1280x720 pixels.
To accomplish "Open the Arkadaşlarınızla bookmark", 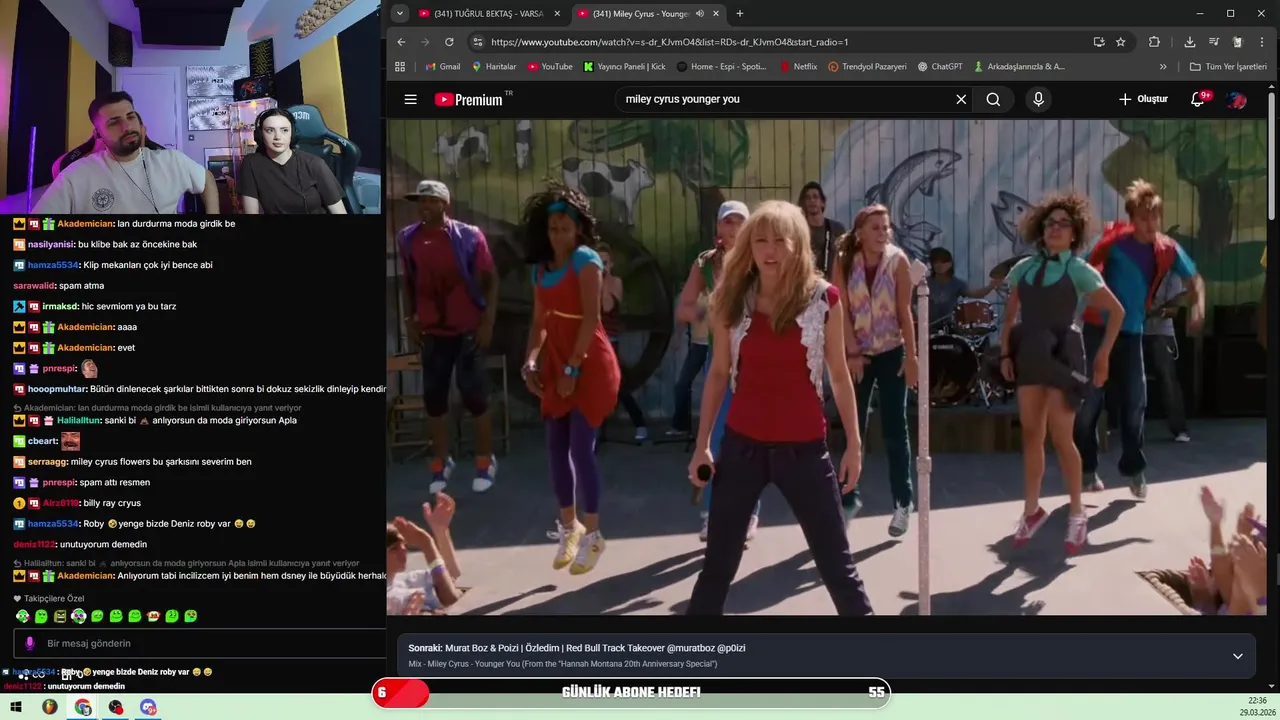I will (1019, 67).
